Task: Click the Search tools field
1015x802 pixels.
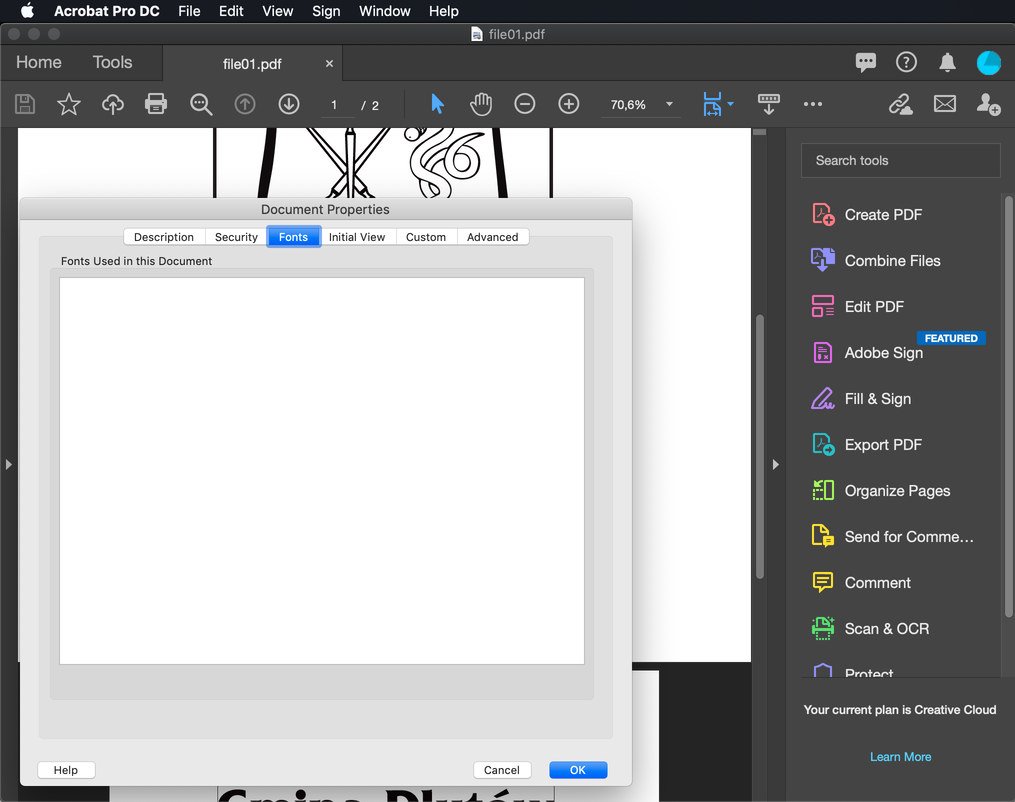Action: [900, 161]
